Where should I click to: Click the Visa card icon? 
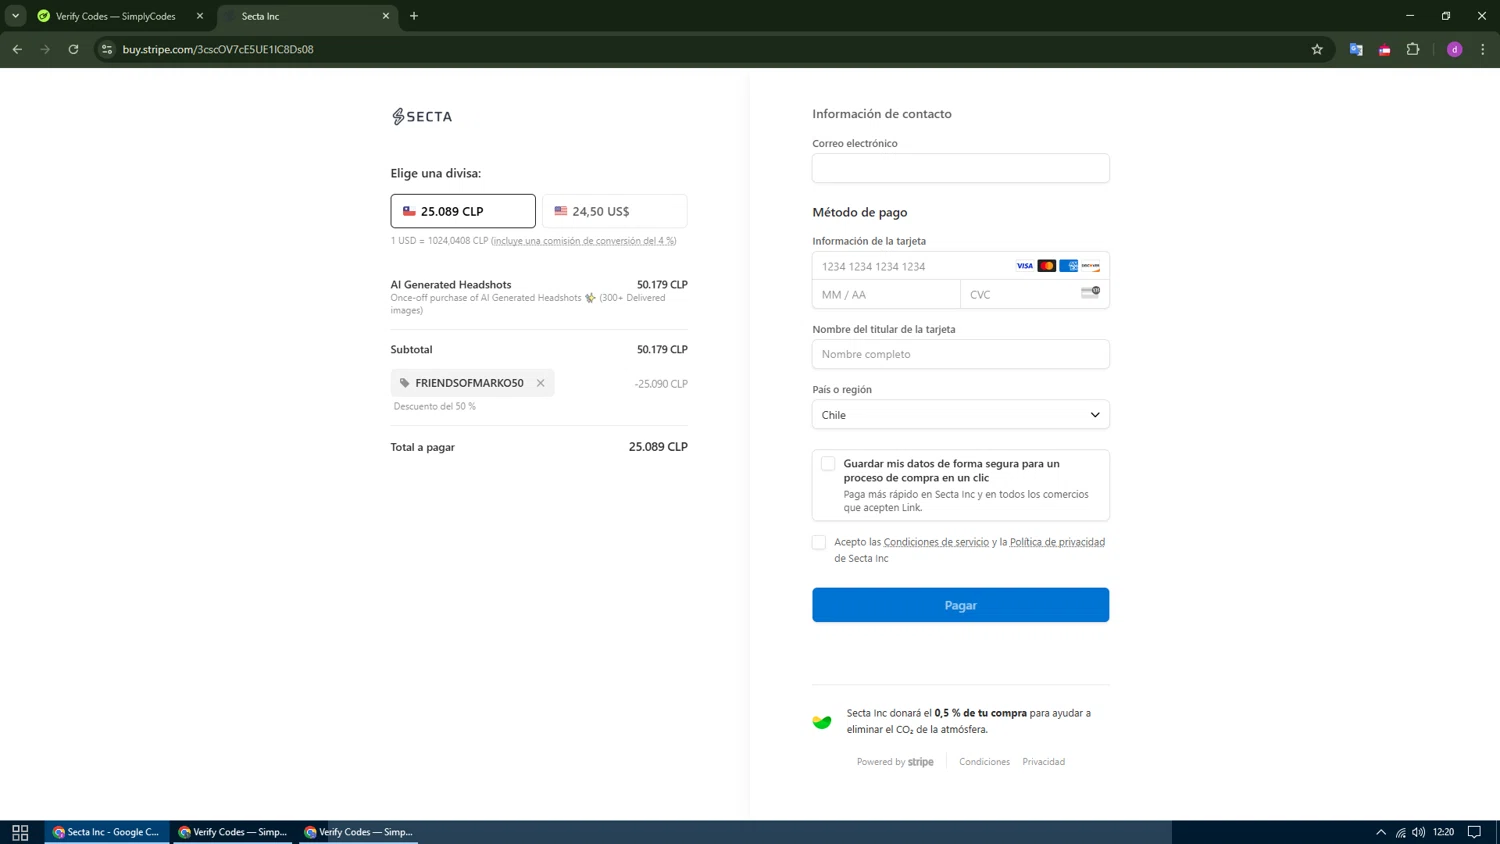coord(1025,266)
